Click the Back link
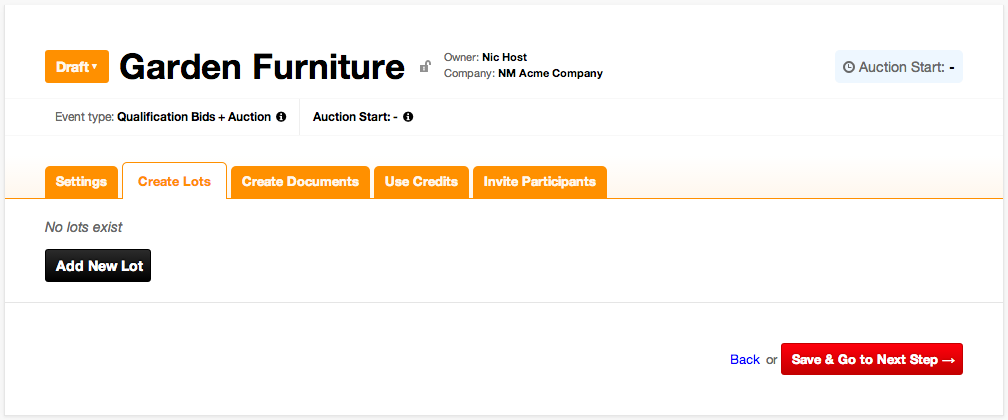 point(745,360)
